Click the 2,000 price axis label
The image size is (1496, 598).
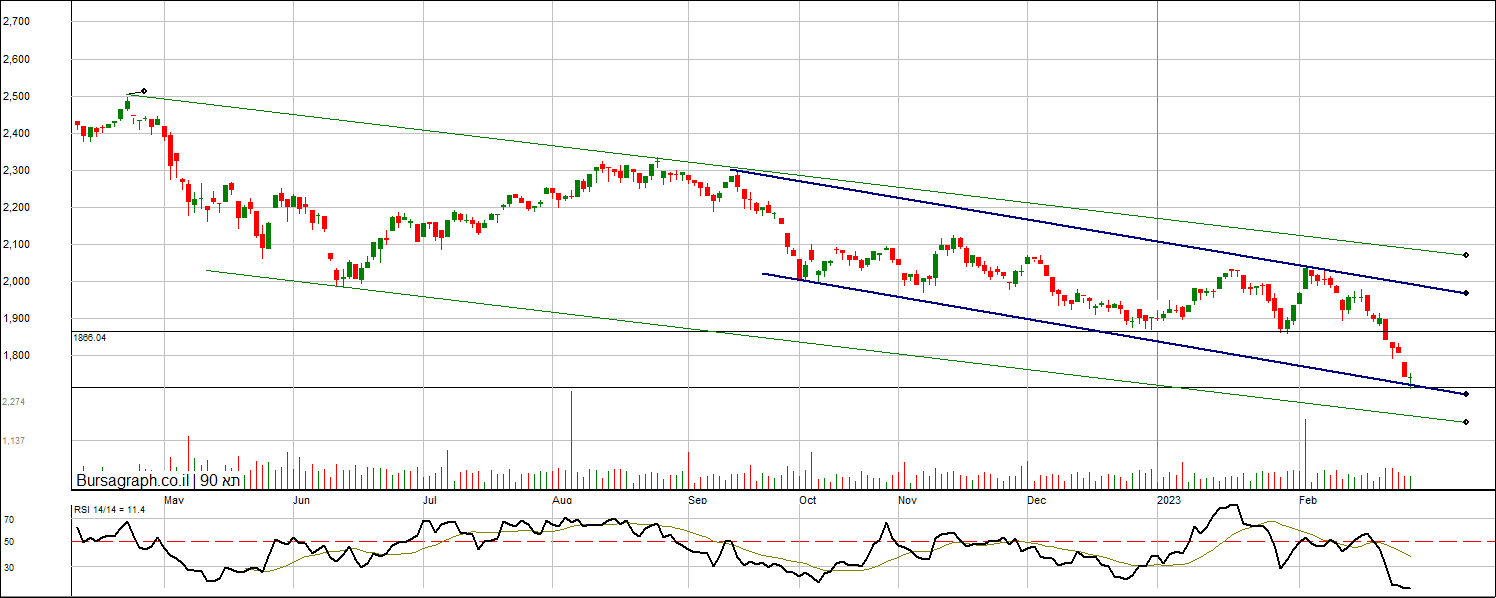tap(16, 281)
